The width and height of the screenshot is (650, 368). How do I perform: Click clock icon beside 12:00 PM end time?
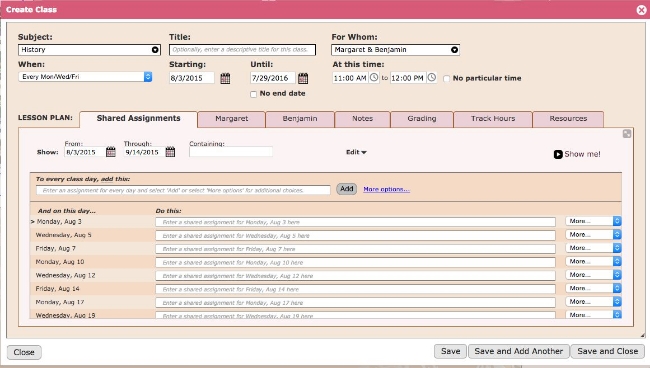click(x=432, y=77)
